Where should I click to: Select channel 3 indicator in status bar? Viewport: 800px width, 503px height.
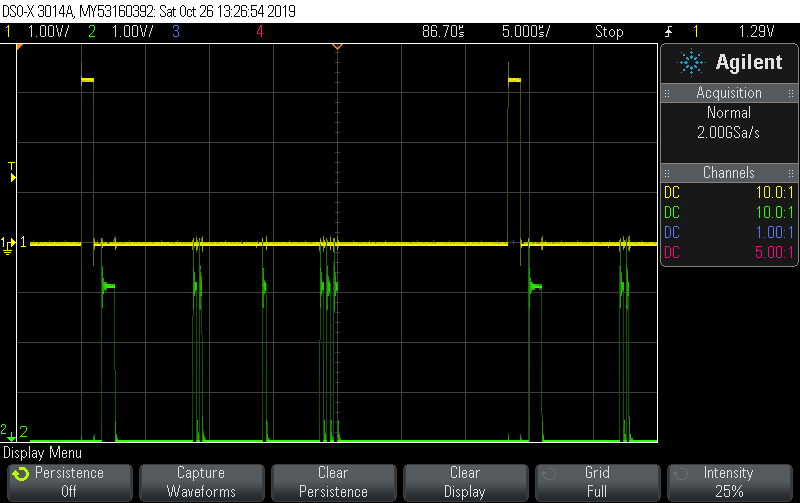coord(176,32)
